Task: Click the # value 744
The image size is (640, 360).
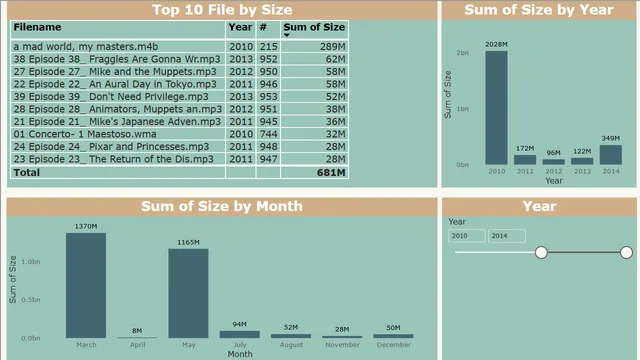Action: [x=269, y=134]
